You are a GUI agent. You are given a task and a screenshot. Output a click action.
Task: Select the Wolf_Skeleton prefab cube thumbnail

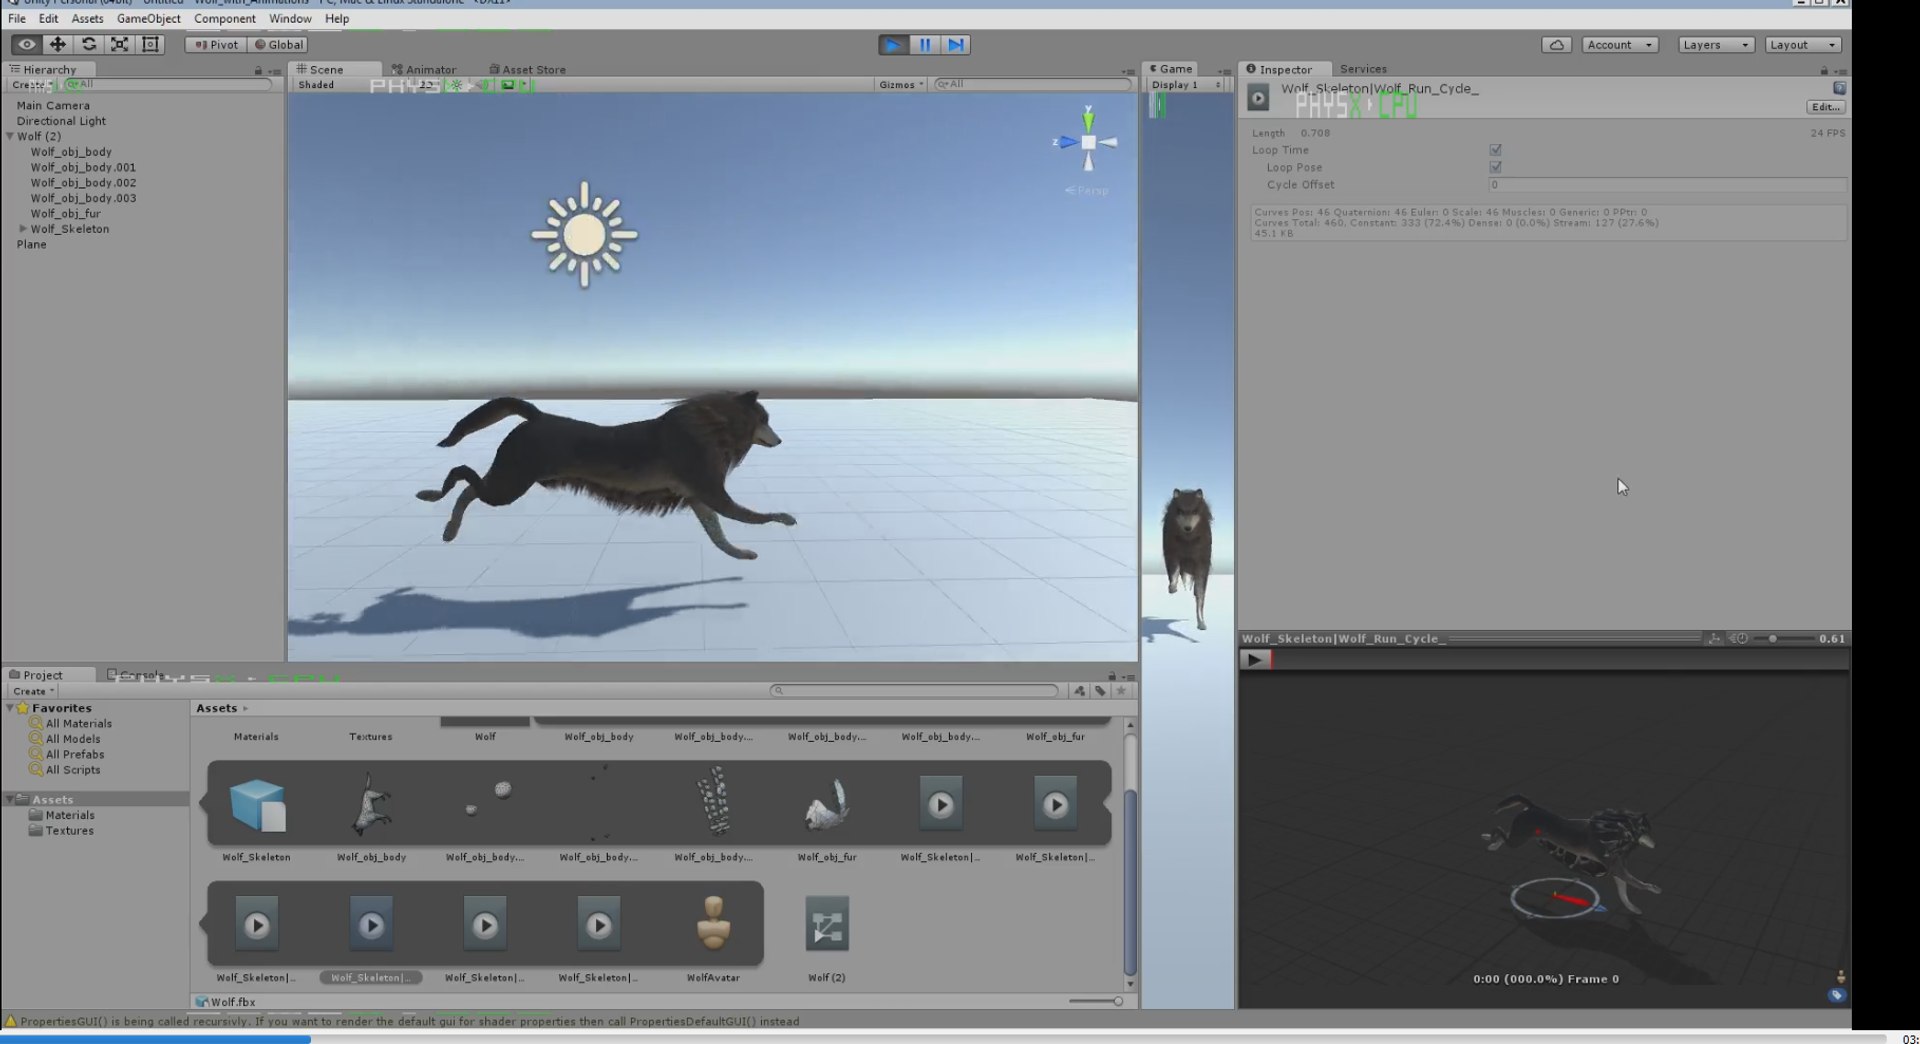coord(257,805)
